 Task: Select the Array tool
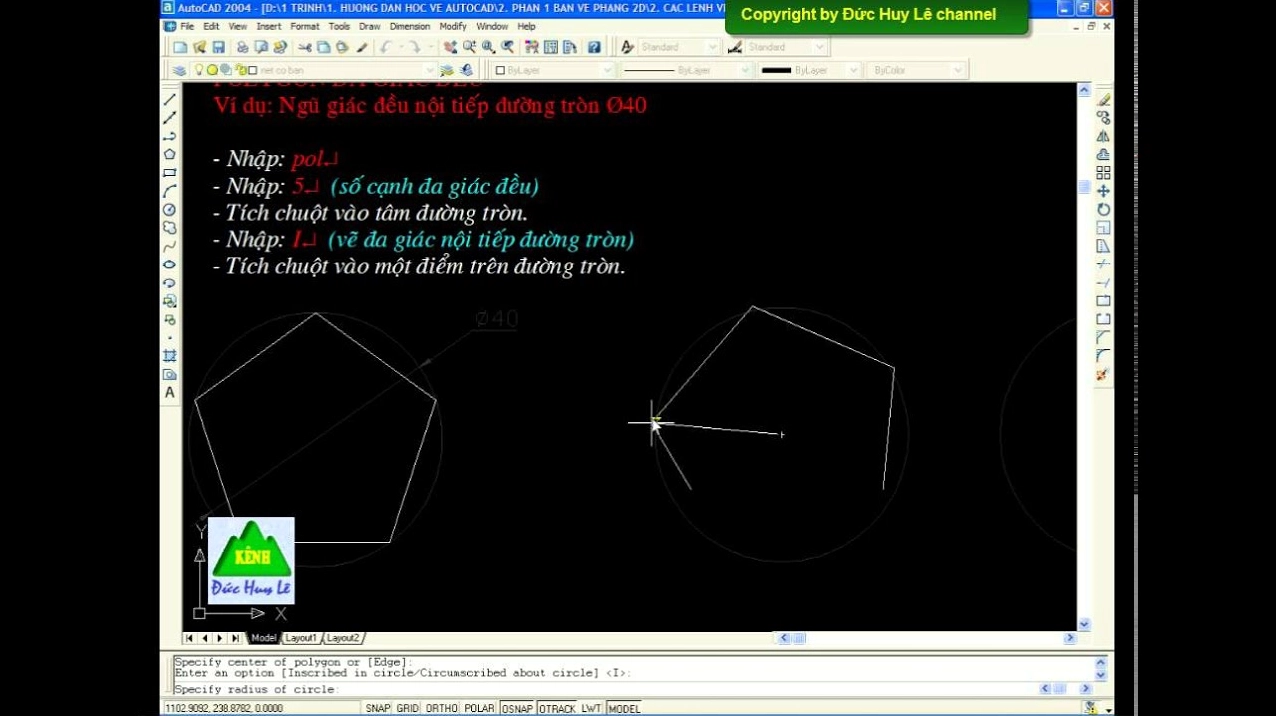(x=1103, y=172)
